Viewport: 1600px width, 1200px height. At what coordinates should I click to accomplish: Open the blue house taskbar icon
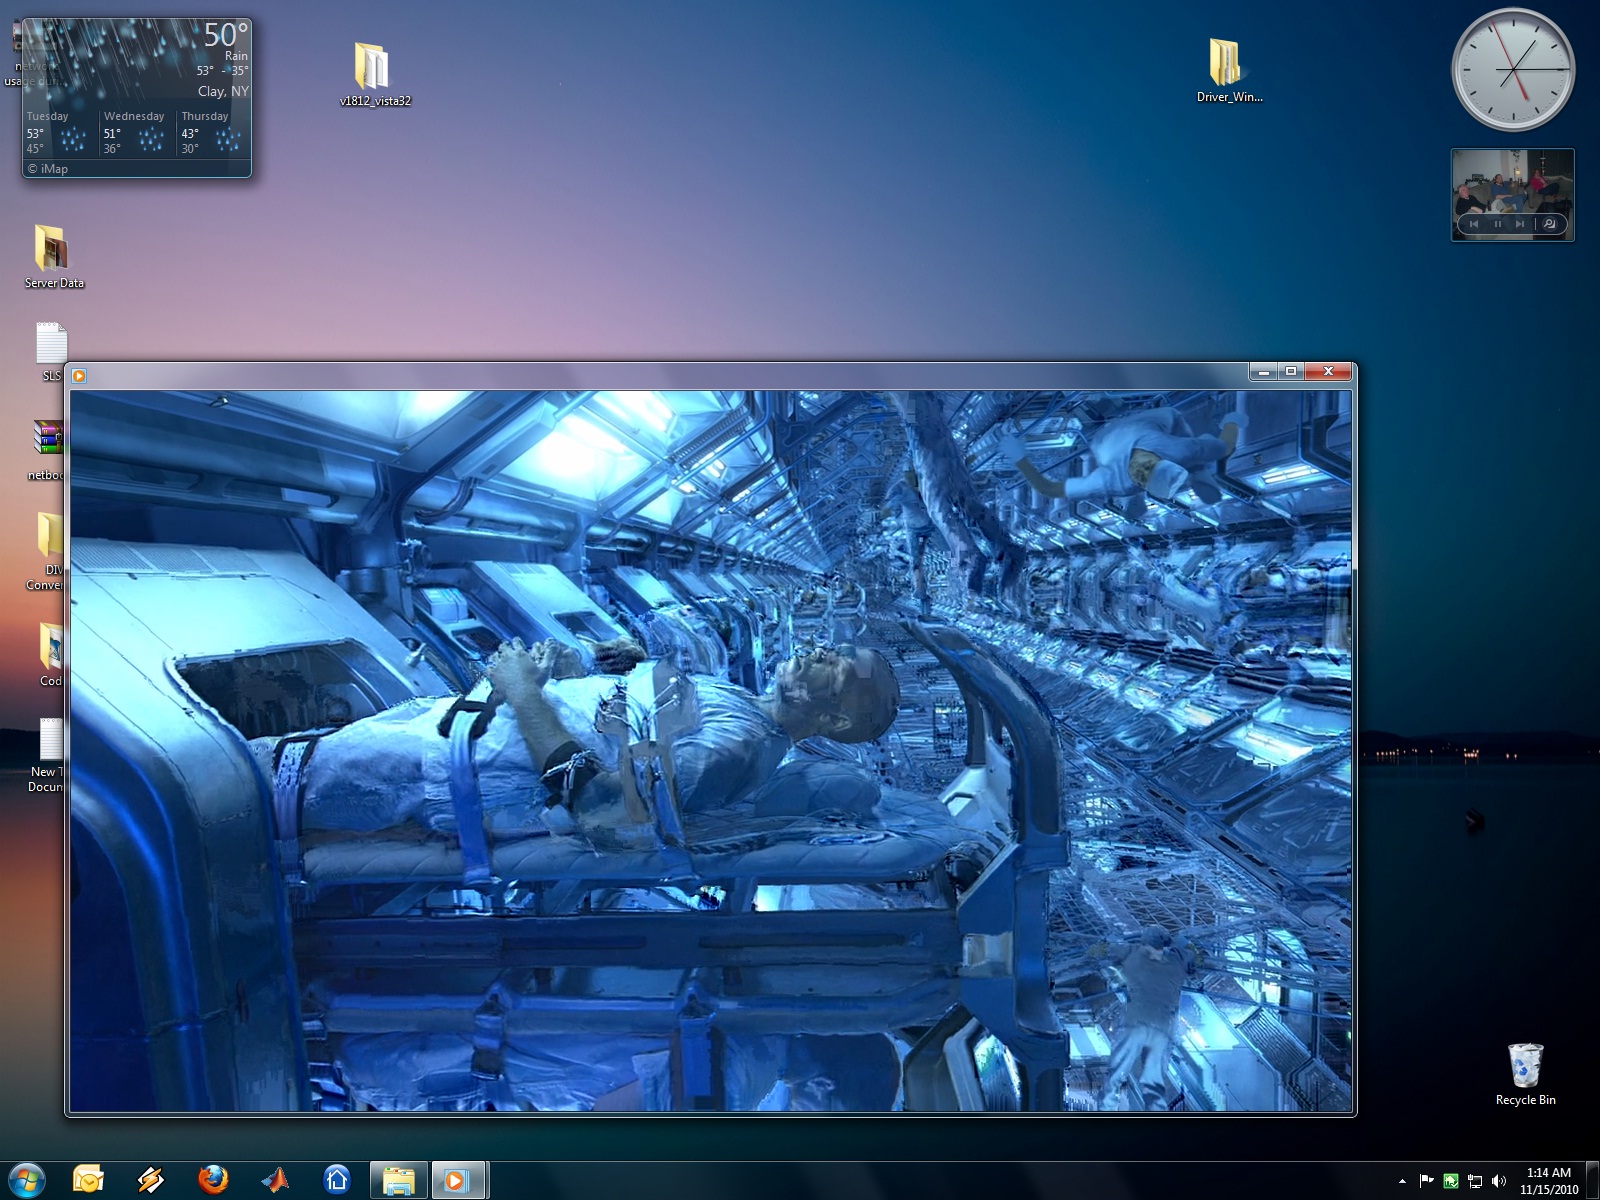(337, 1180)
